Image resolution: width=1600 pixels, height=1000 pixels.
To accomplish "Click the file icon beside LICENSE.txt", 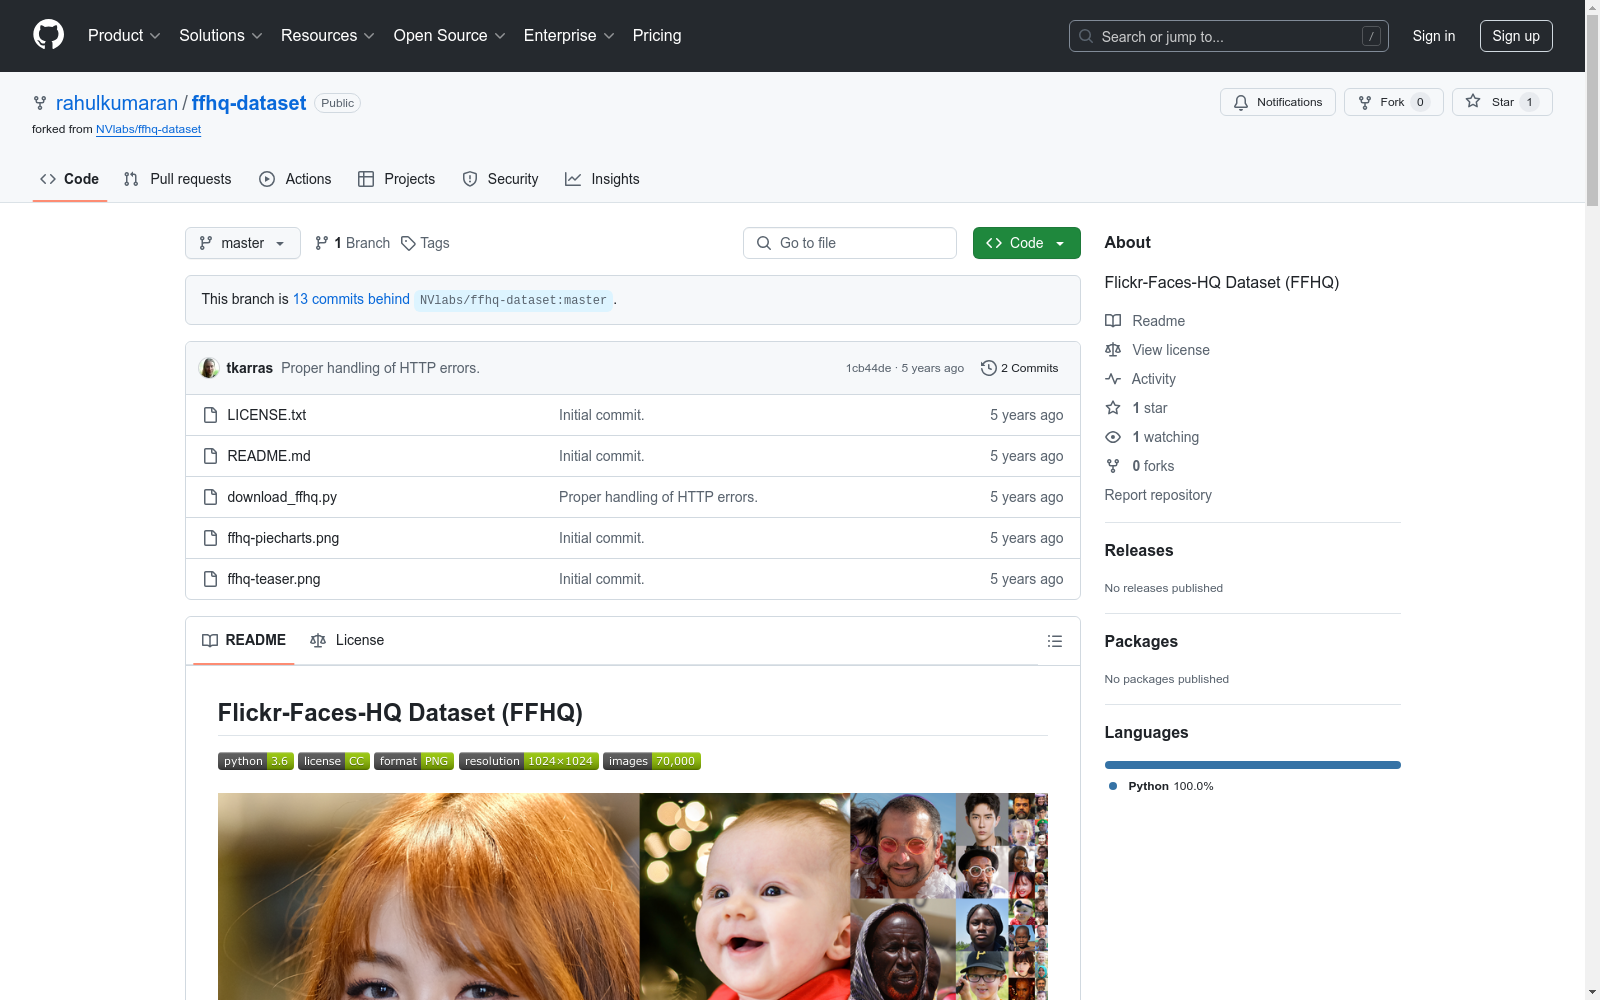I will click(x=210, y=415).
